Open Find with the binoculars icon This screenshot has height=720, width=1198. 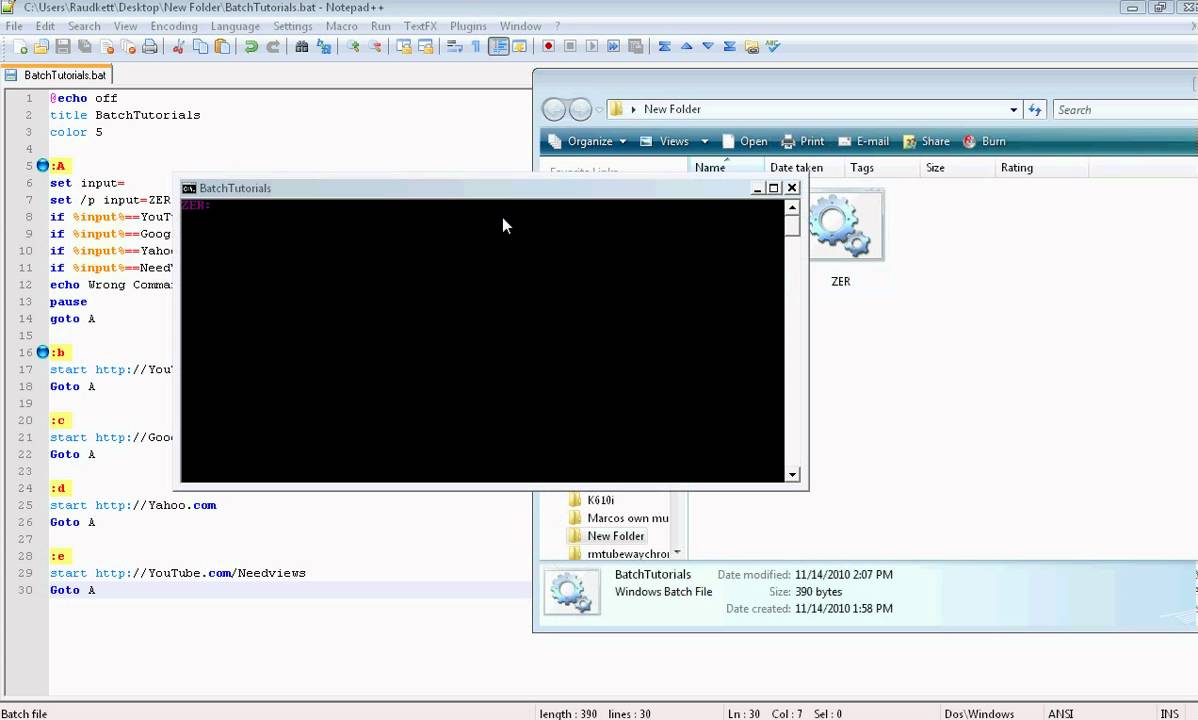pyautogui.click(x=302, y=47)
